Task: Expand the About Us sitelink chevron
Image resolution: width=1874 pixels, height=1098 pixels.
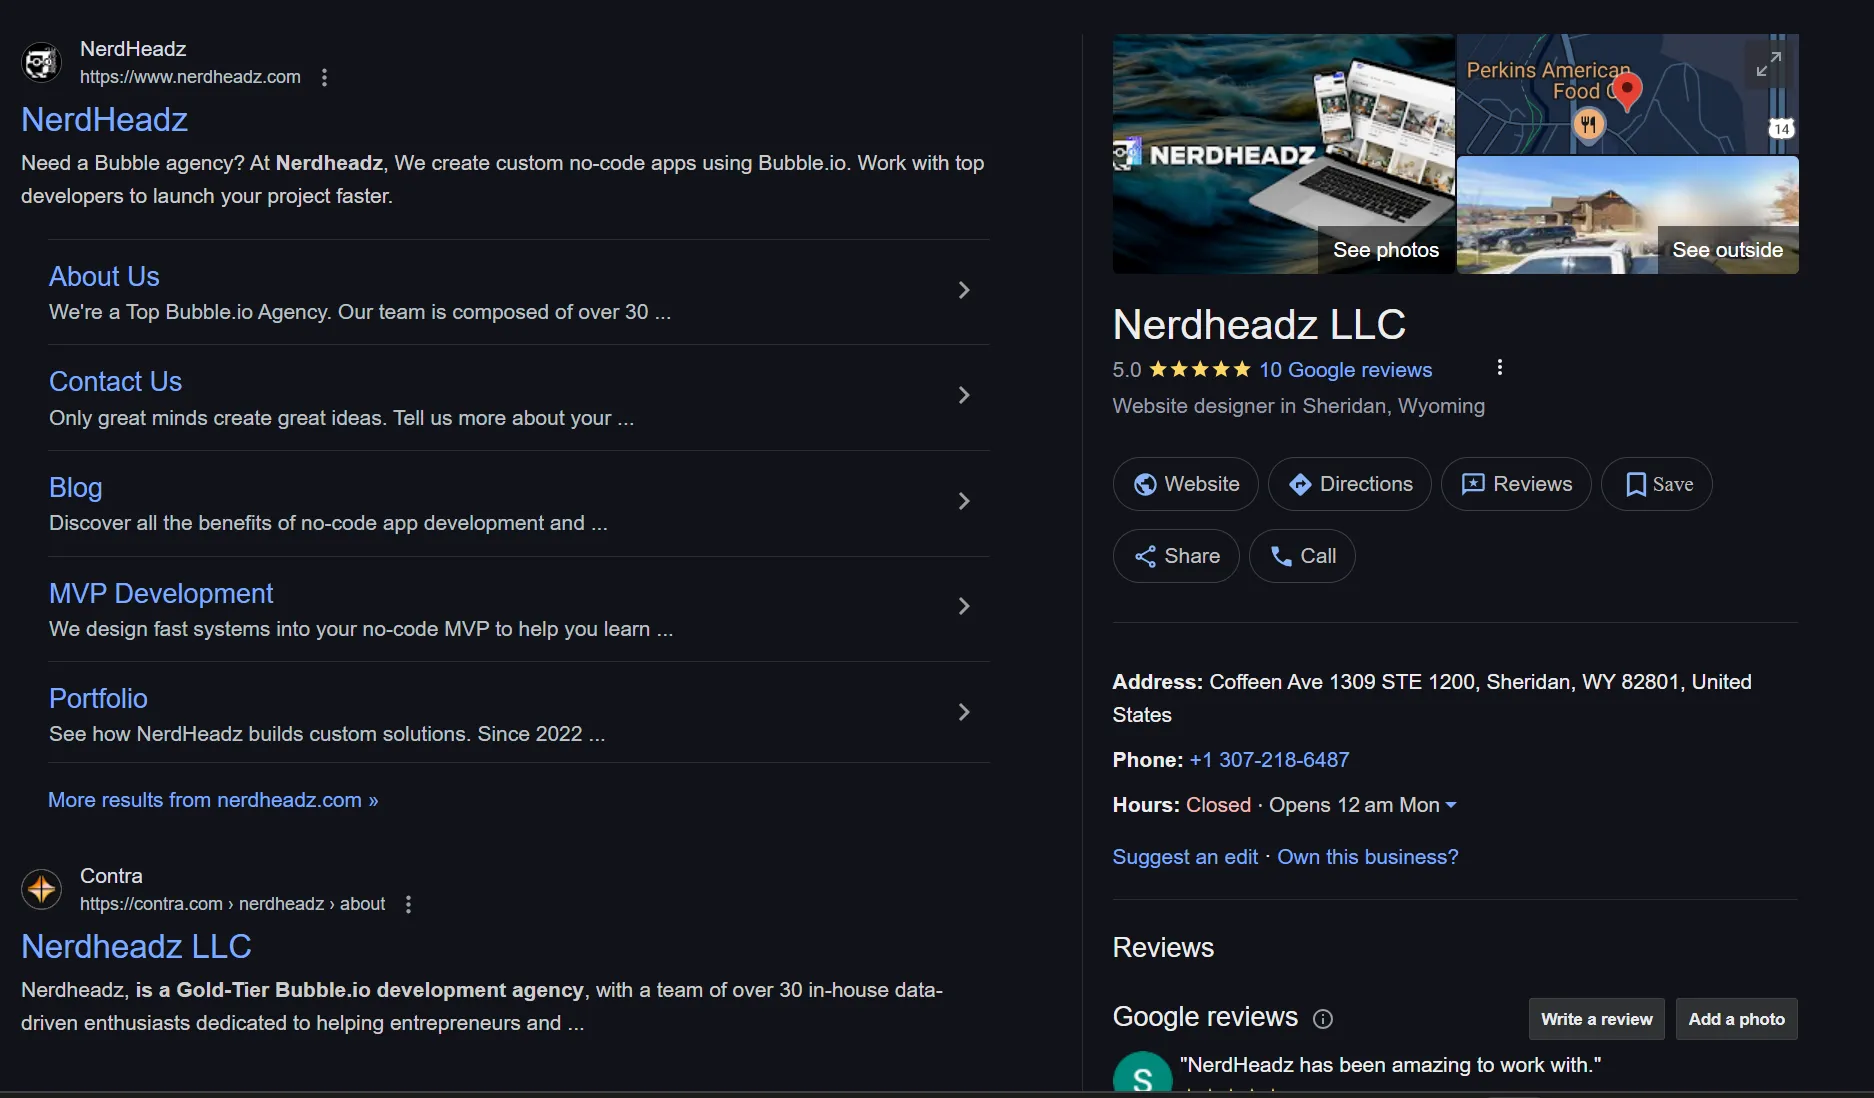Action: 964,290
